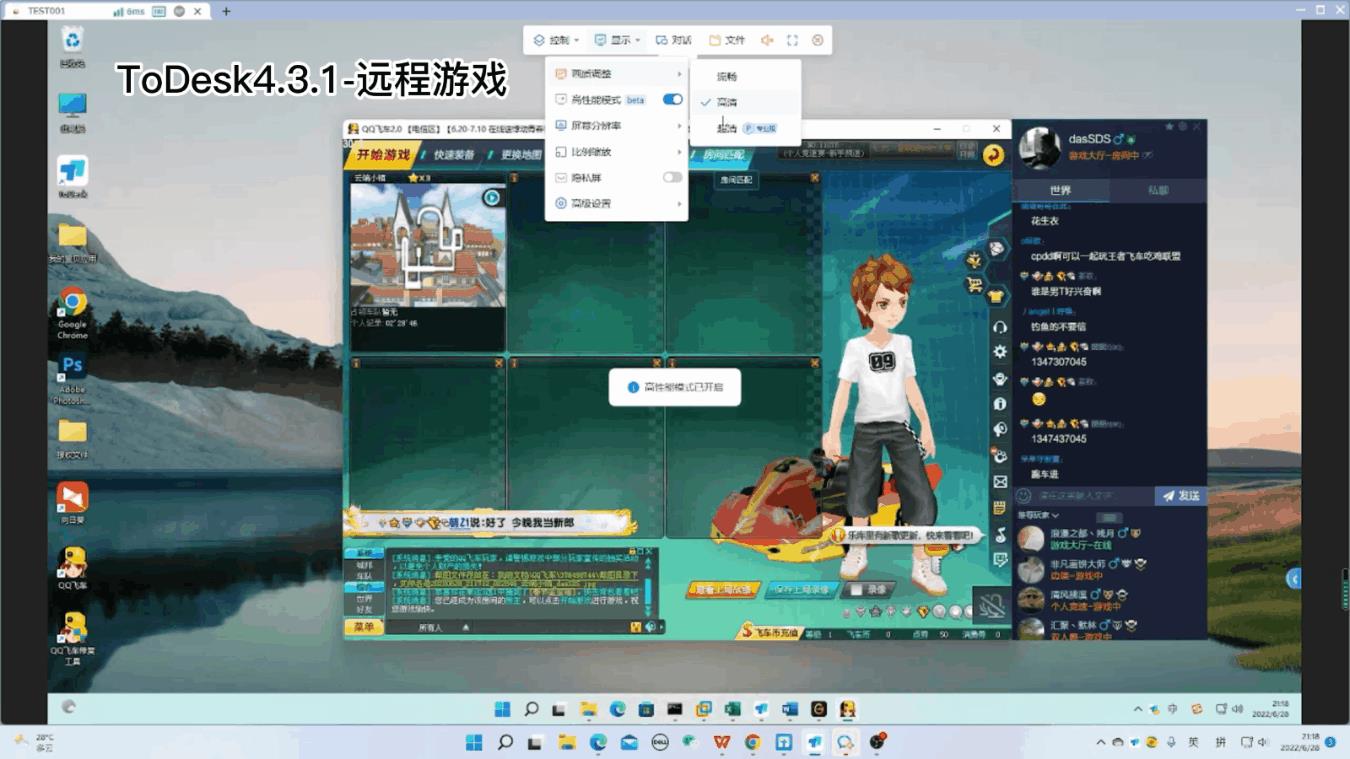Click the weather widget on taskbar

(x=32, y=742)
